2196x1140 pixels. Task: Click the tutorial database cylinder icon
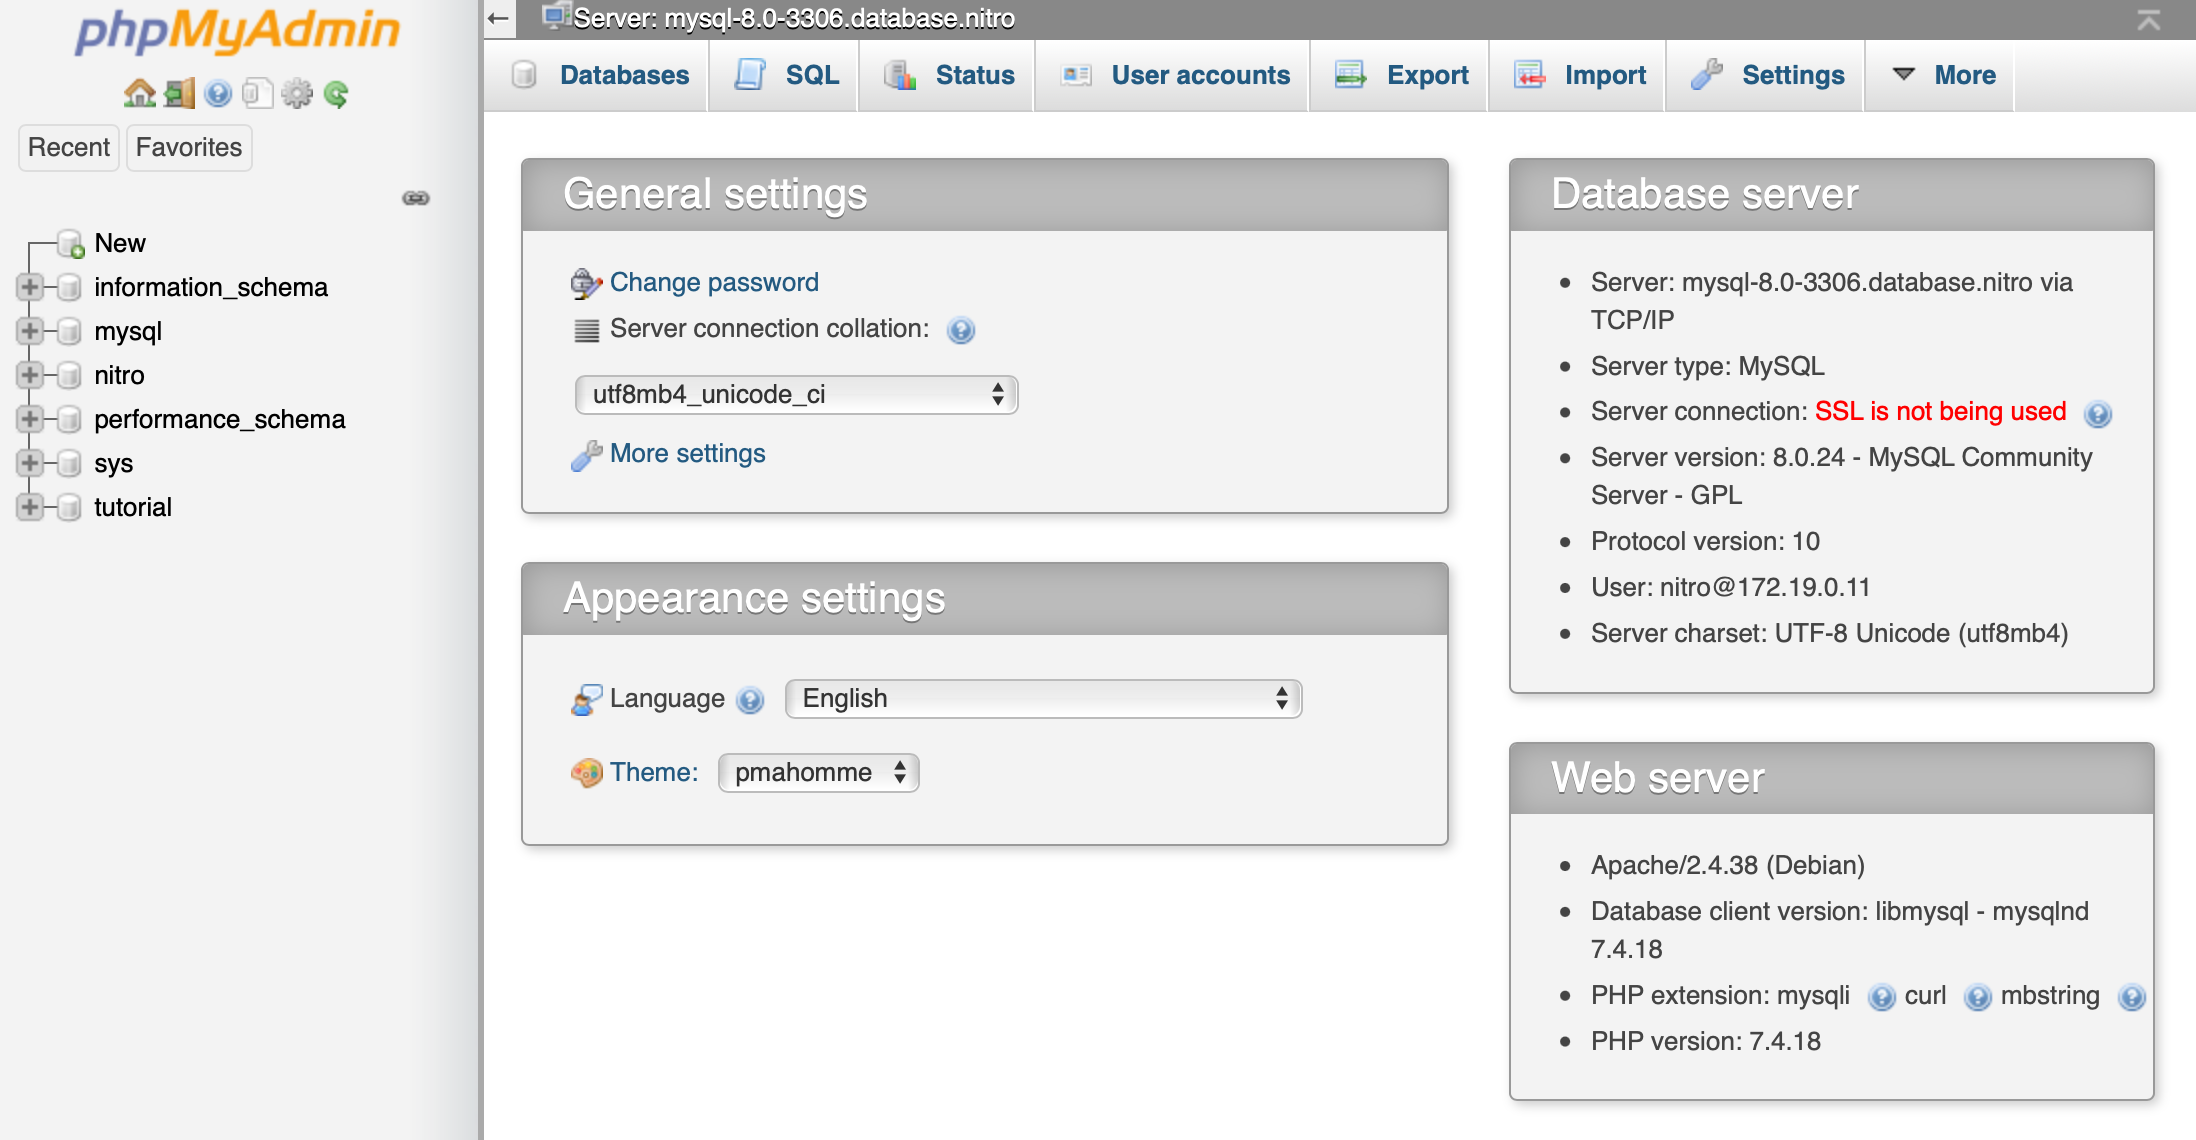pyautogui.click(x=69, y=508)
